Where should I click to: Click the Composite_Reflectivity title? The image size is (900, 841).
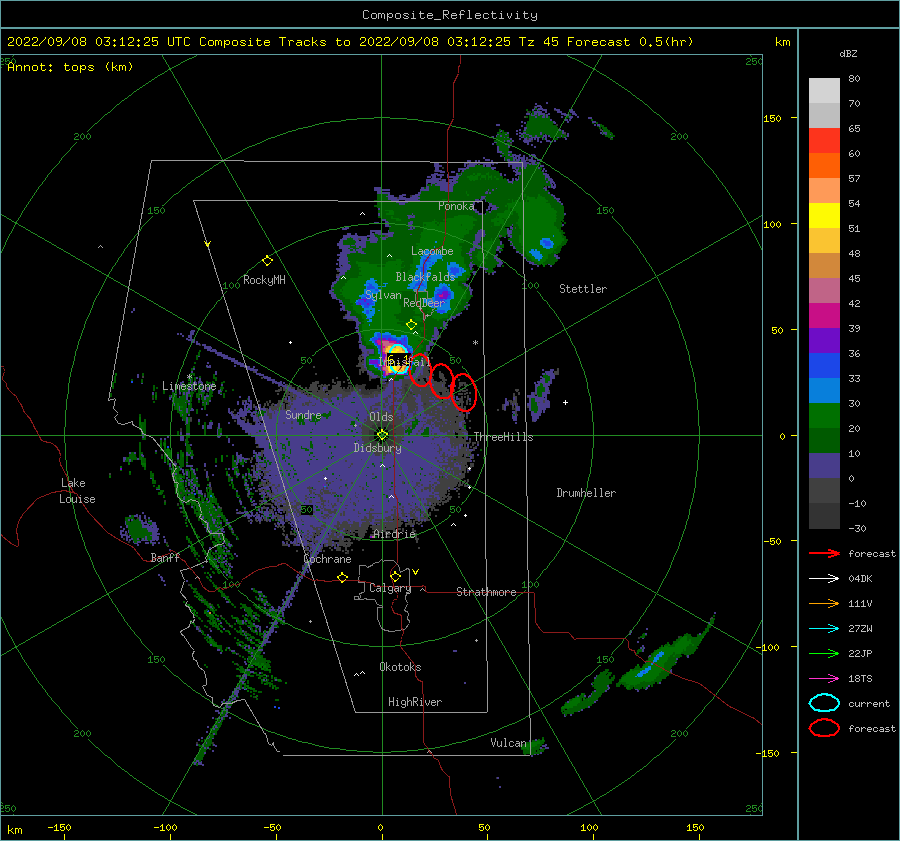click(449, 15)
